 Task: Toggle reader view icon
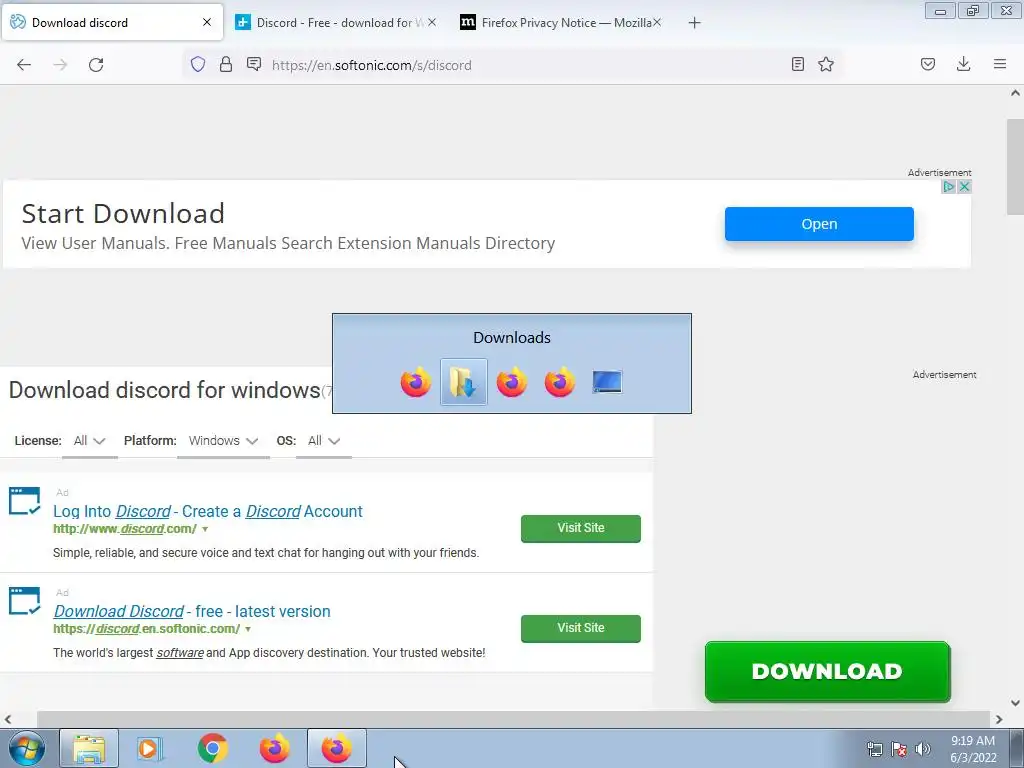[x=797, y=64]
